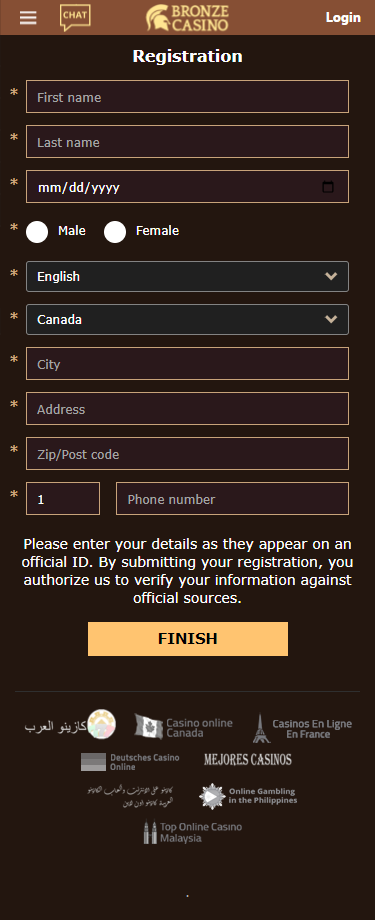
Task: Click the Arabic casino roulette logo
Action: [x=102, y=724]
